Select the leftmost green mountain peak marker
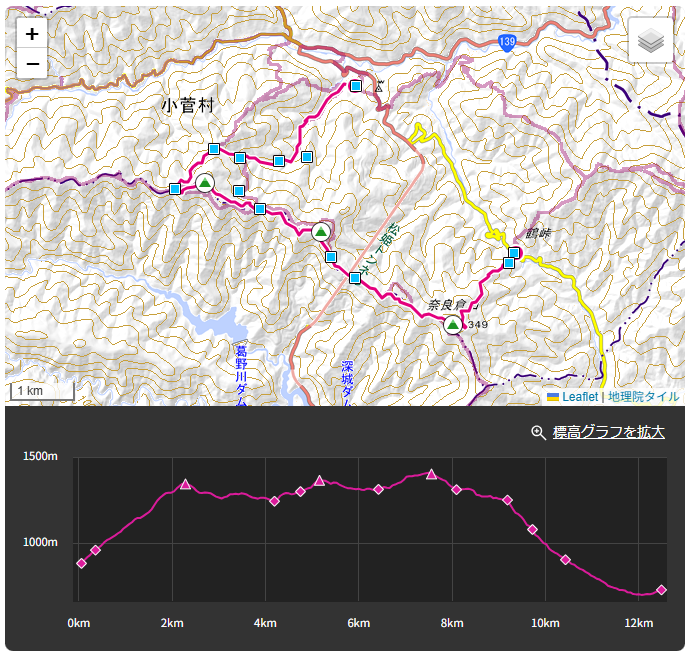Viewport: 689px width, 655px height. tap(205, 182)
